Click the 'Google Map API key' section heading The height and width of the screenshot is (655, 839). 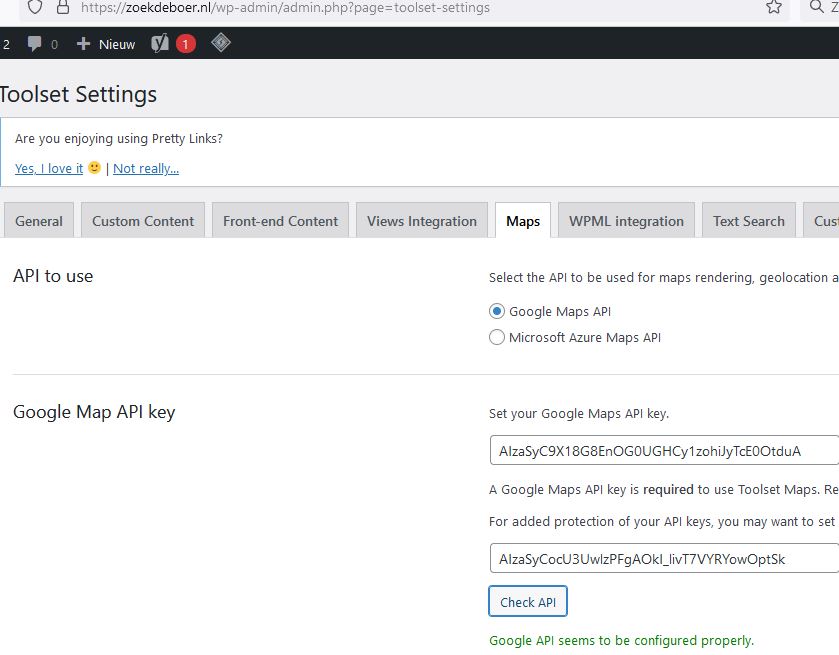click(x=94, y=413)
